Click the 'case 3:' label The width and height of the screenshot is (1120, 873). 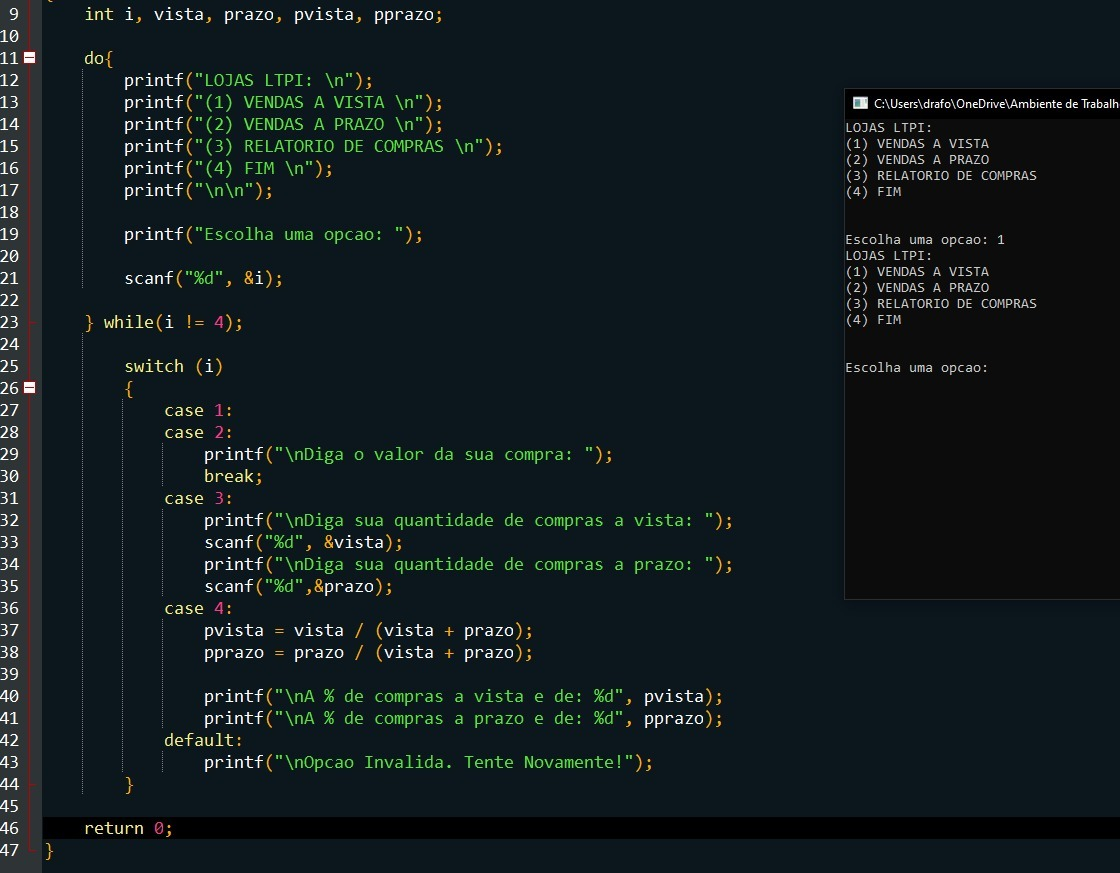(198, 499)
